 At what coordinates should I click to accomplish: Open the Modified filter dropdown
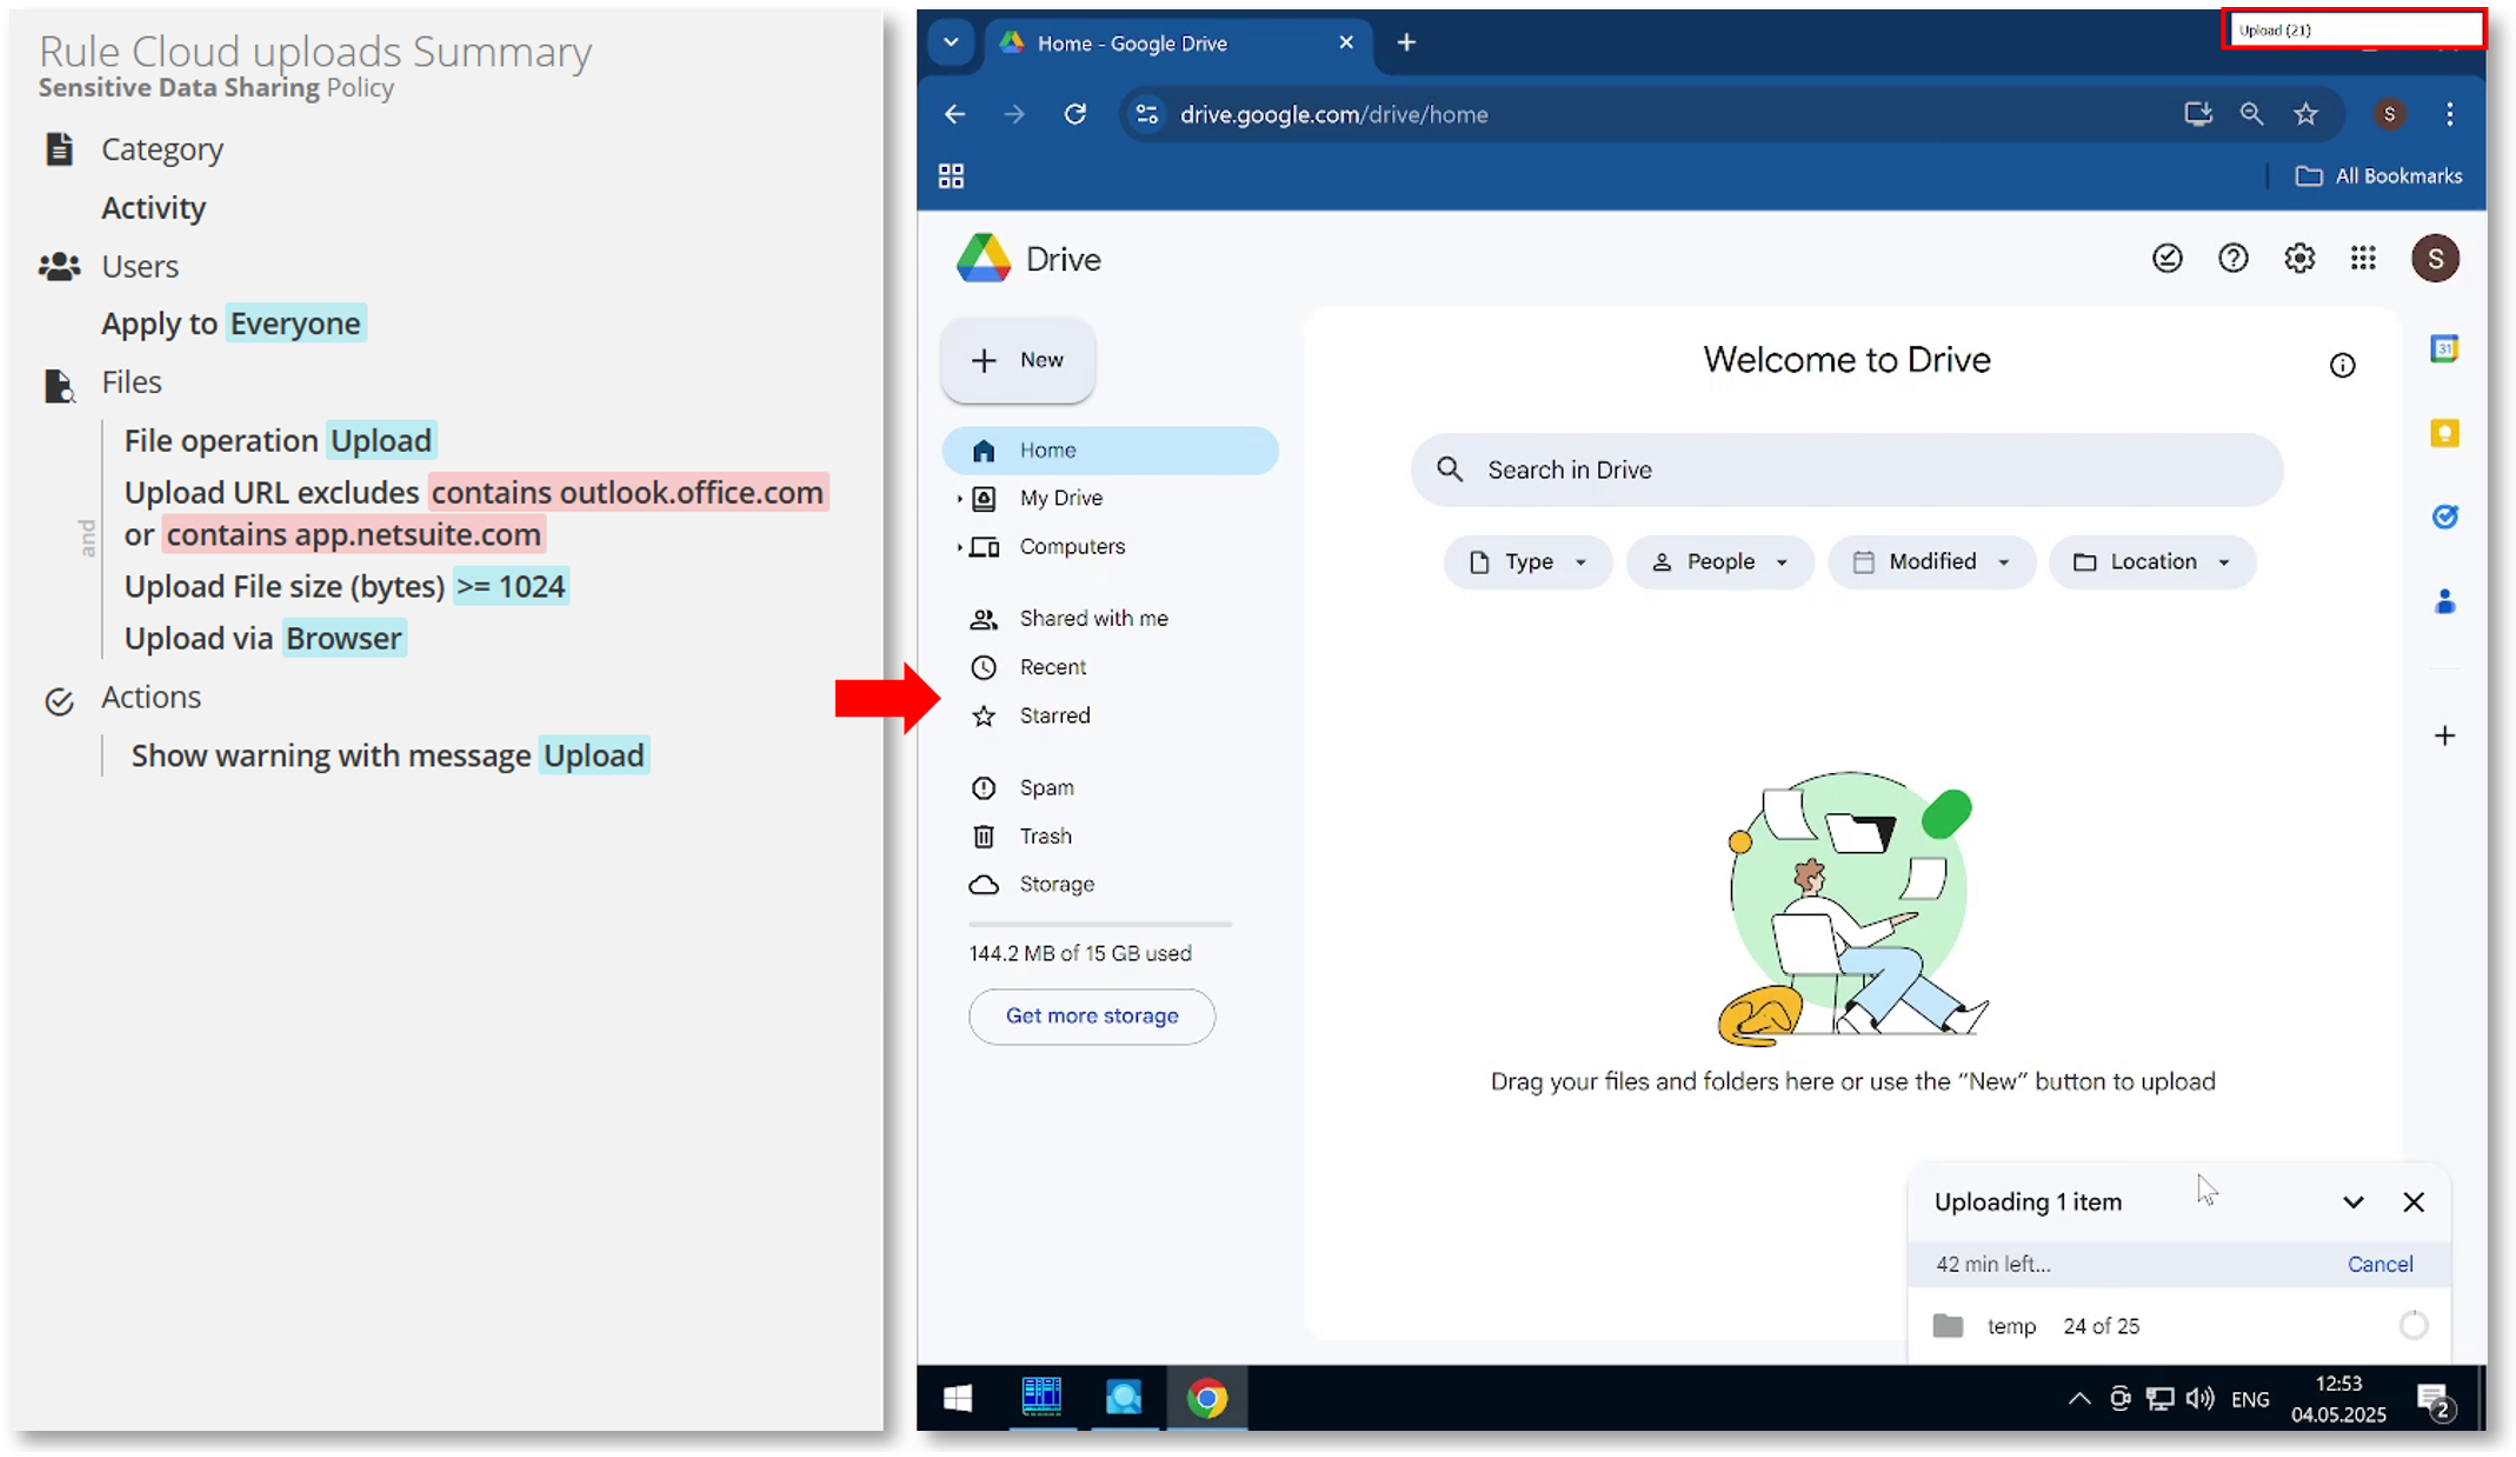1930,561
